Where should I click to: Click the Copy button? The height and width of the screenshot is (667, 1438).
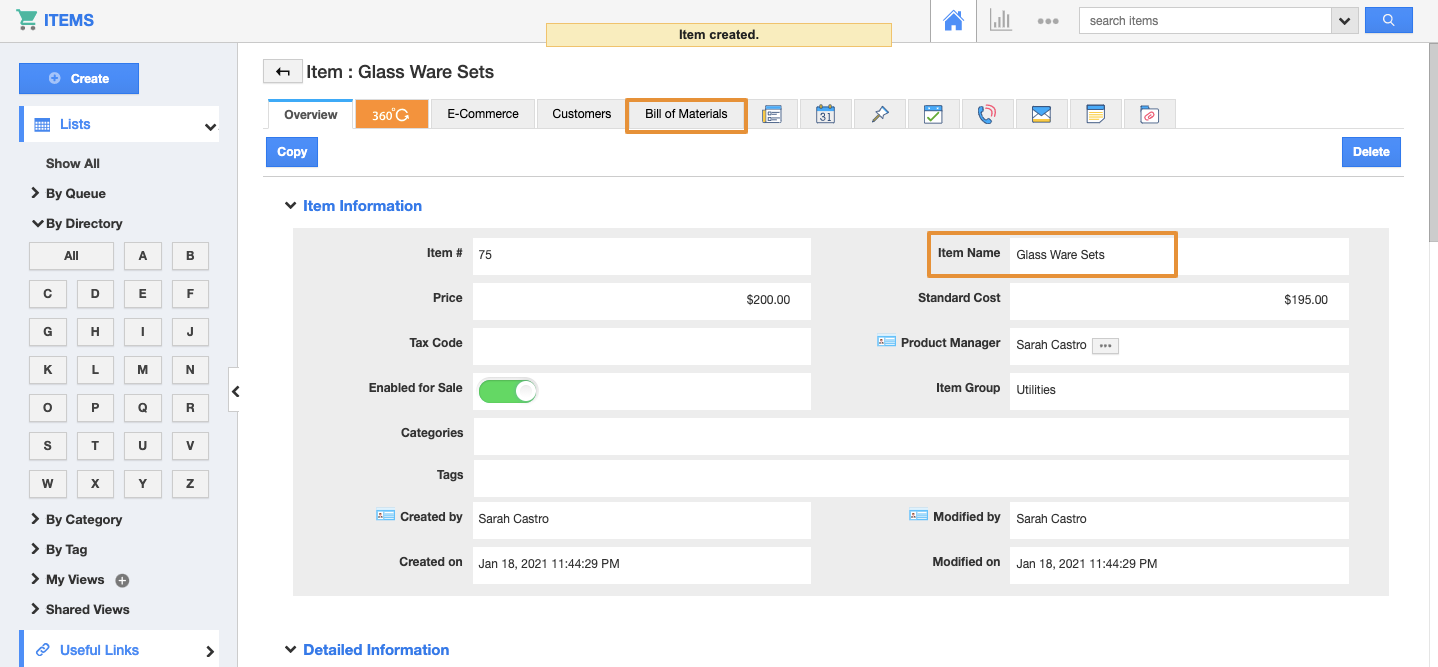(292, 152)
